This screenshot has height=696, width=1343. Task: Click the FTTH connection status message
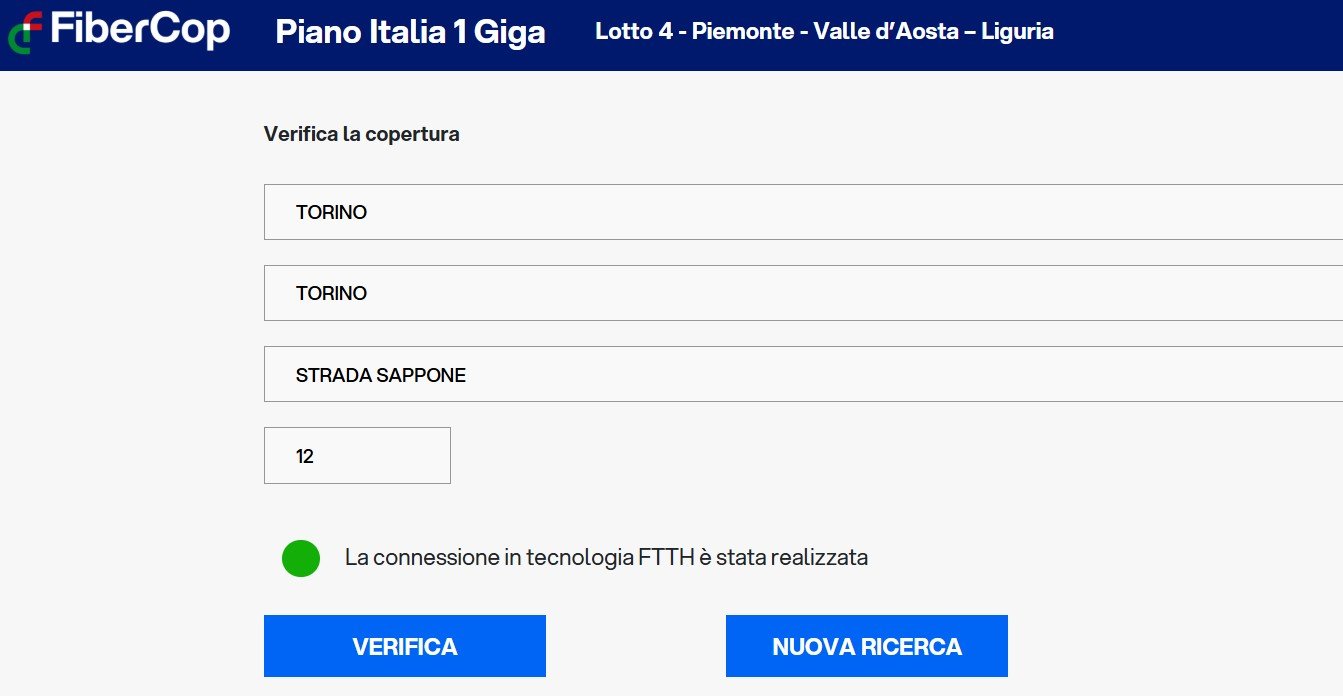(x=606, y=558)
